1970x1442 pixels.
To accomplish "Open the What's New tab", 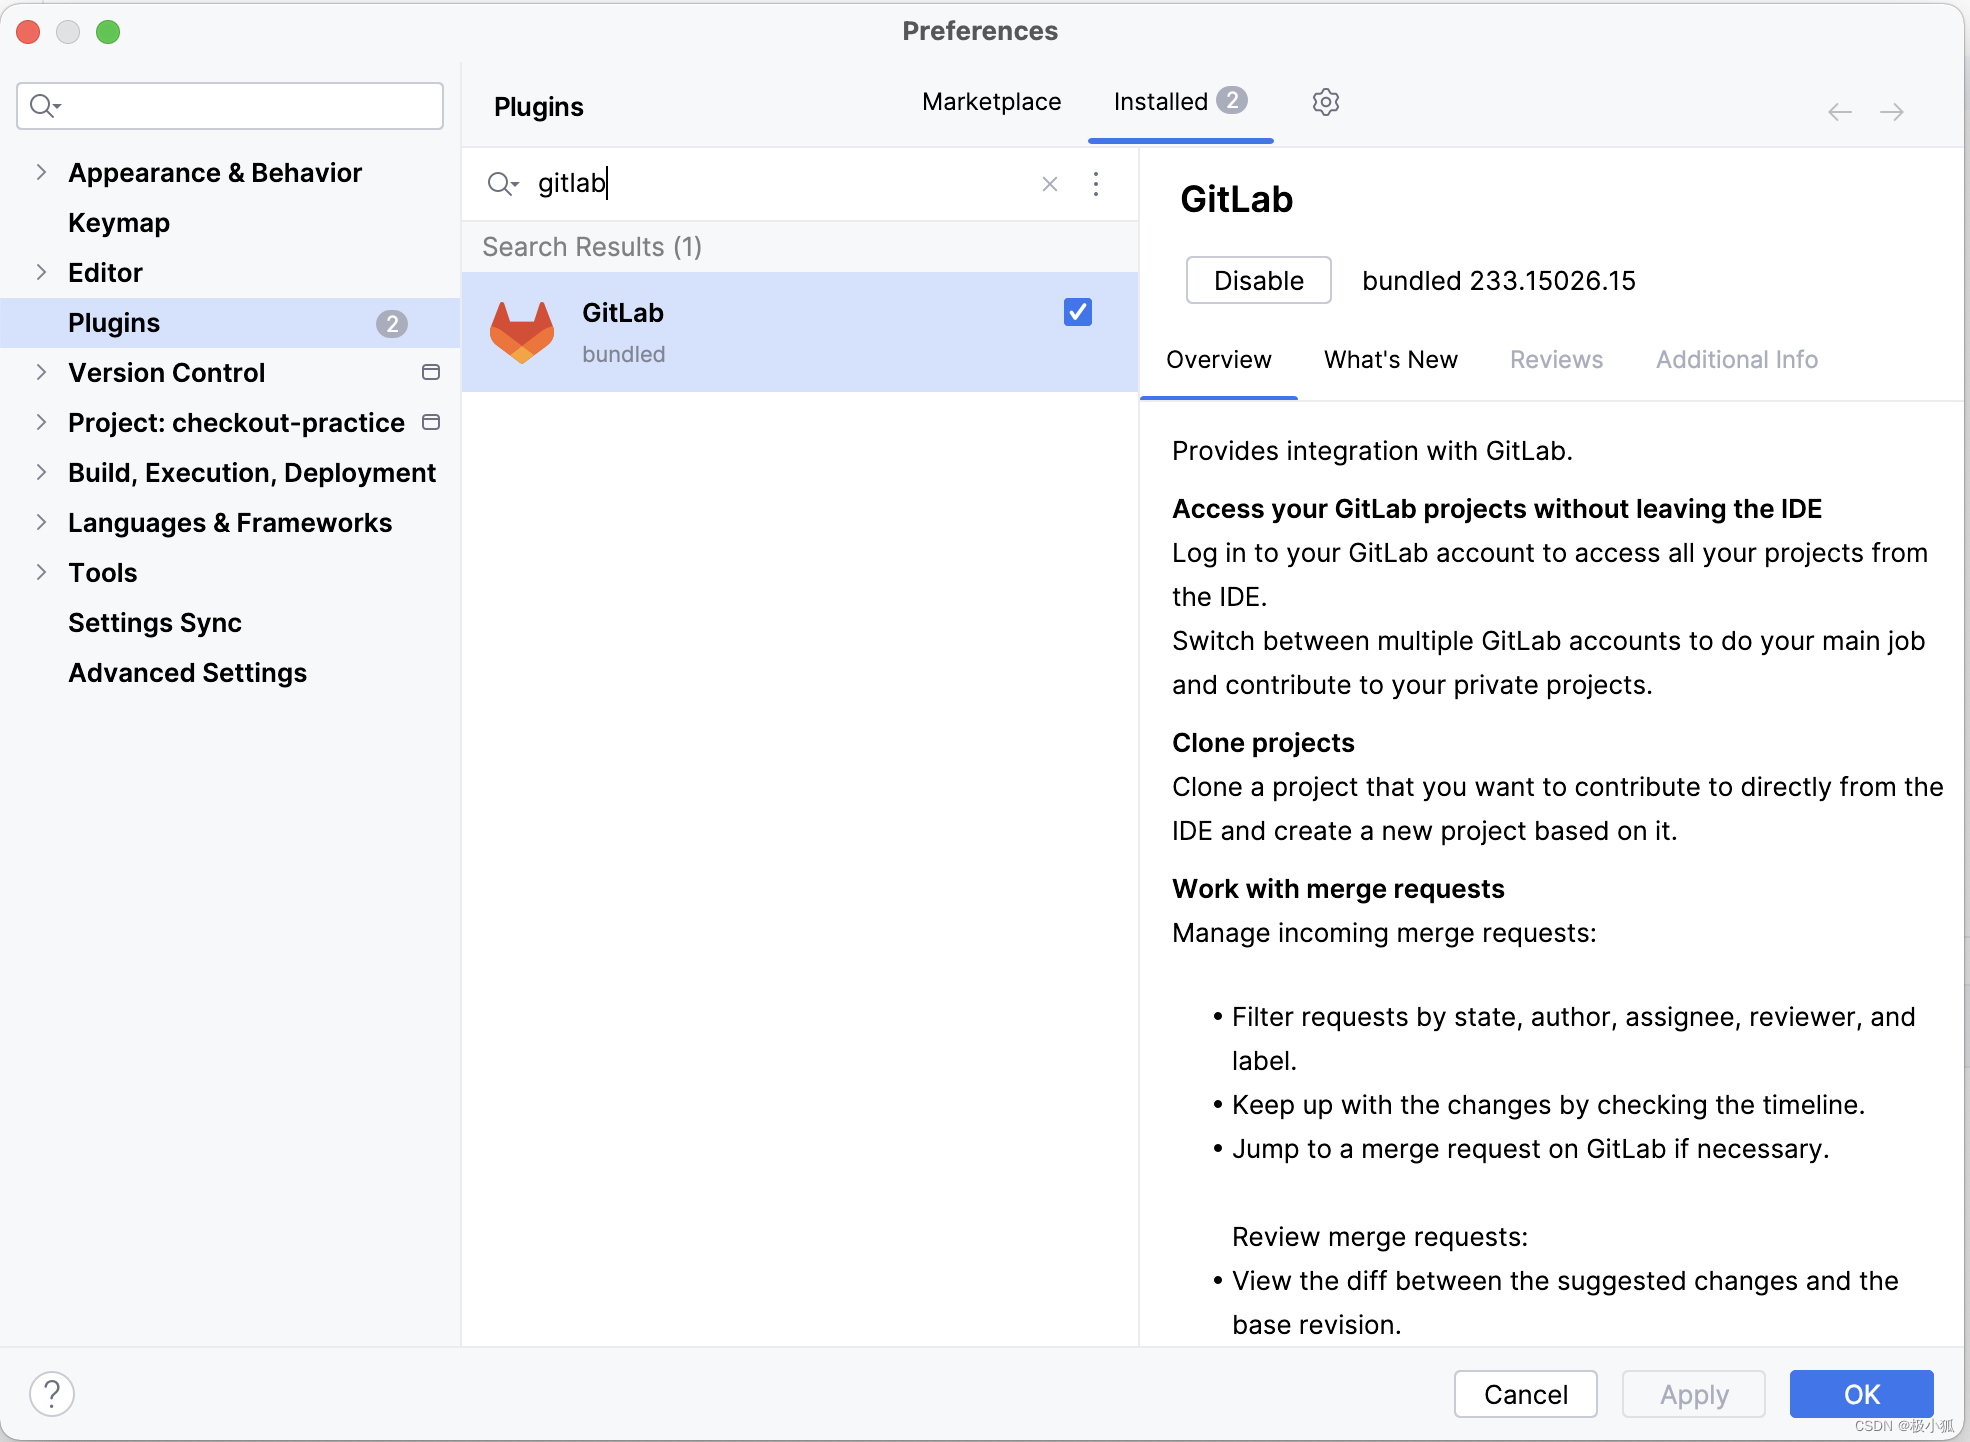I will pyautogui.click(x=1390, y=360).
